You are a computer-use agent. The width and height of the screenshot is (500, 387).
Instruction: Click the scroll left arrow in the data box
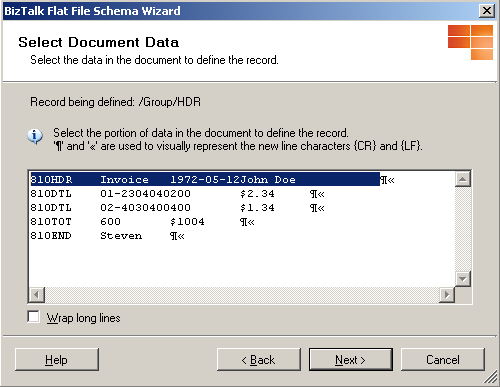coord(37,295)
